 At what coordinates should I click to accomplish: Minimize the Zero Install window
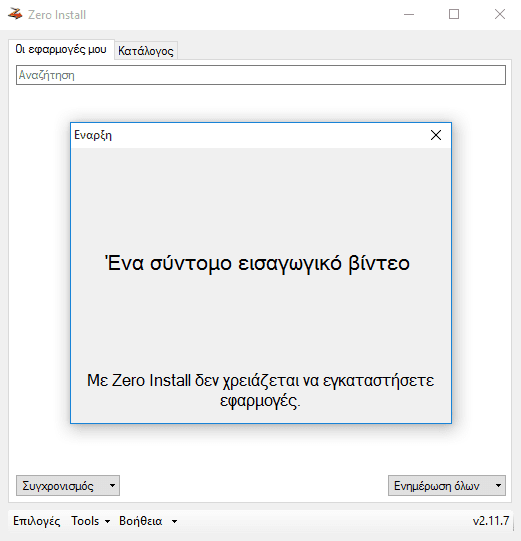click(409, 14)
